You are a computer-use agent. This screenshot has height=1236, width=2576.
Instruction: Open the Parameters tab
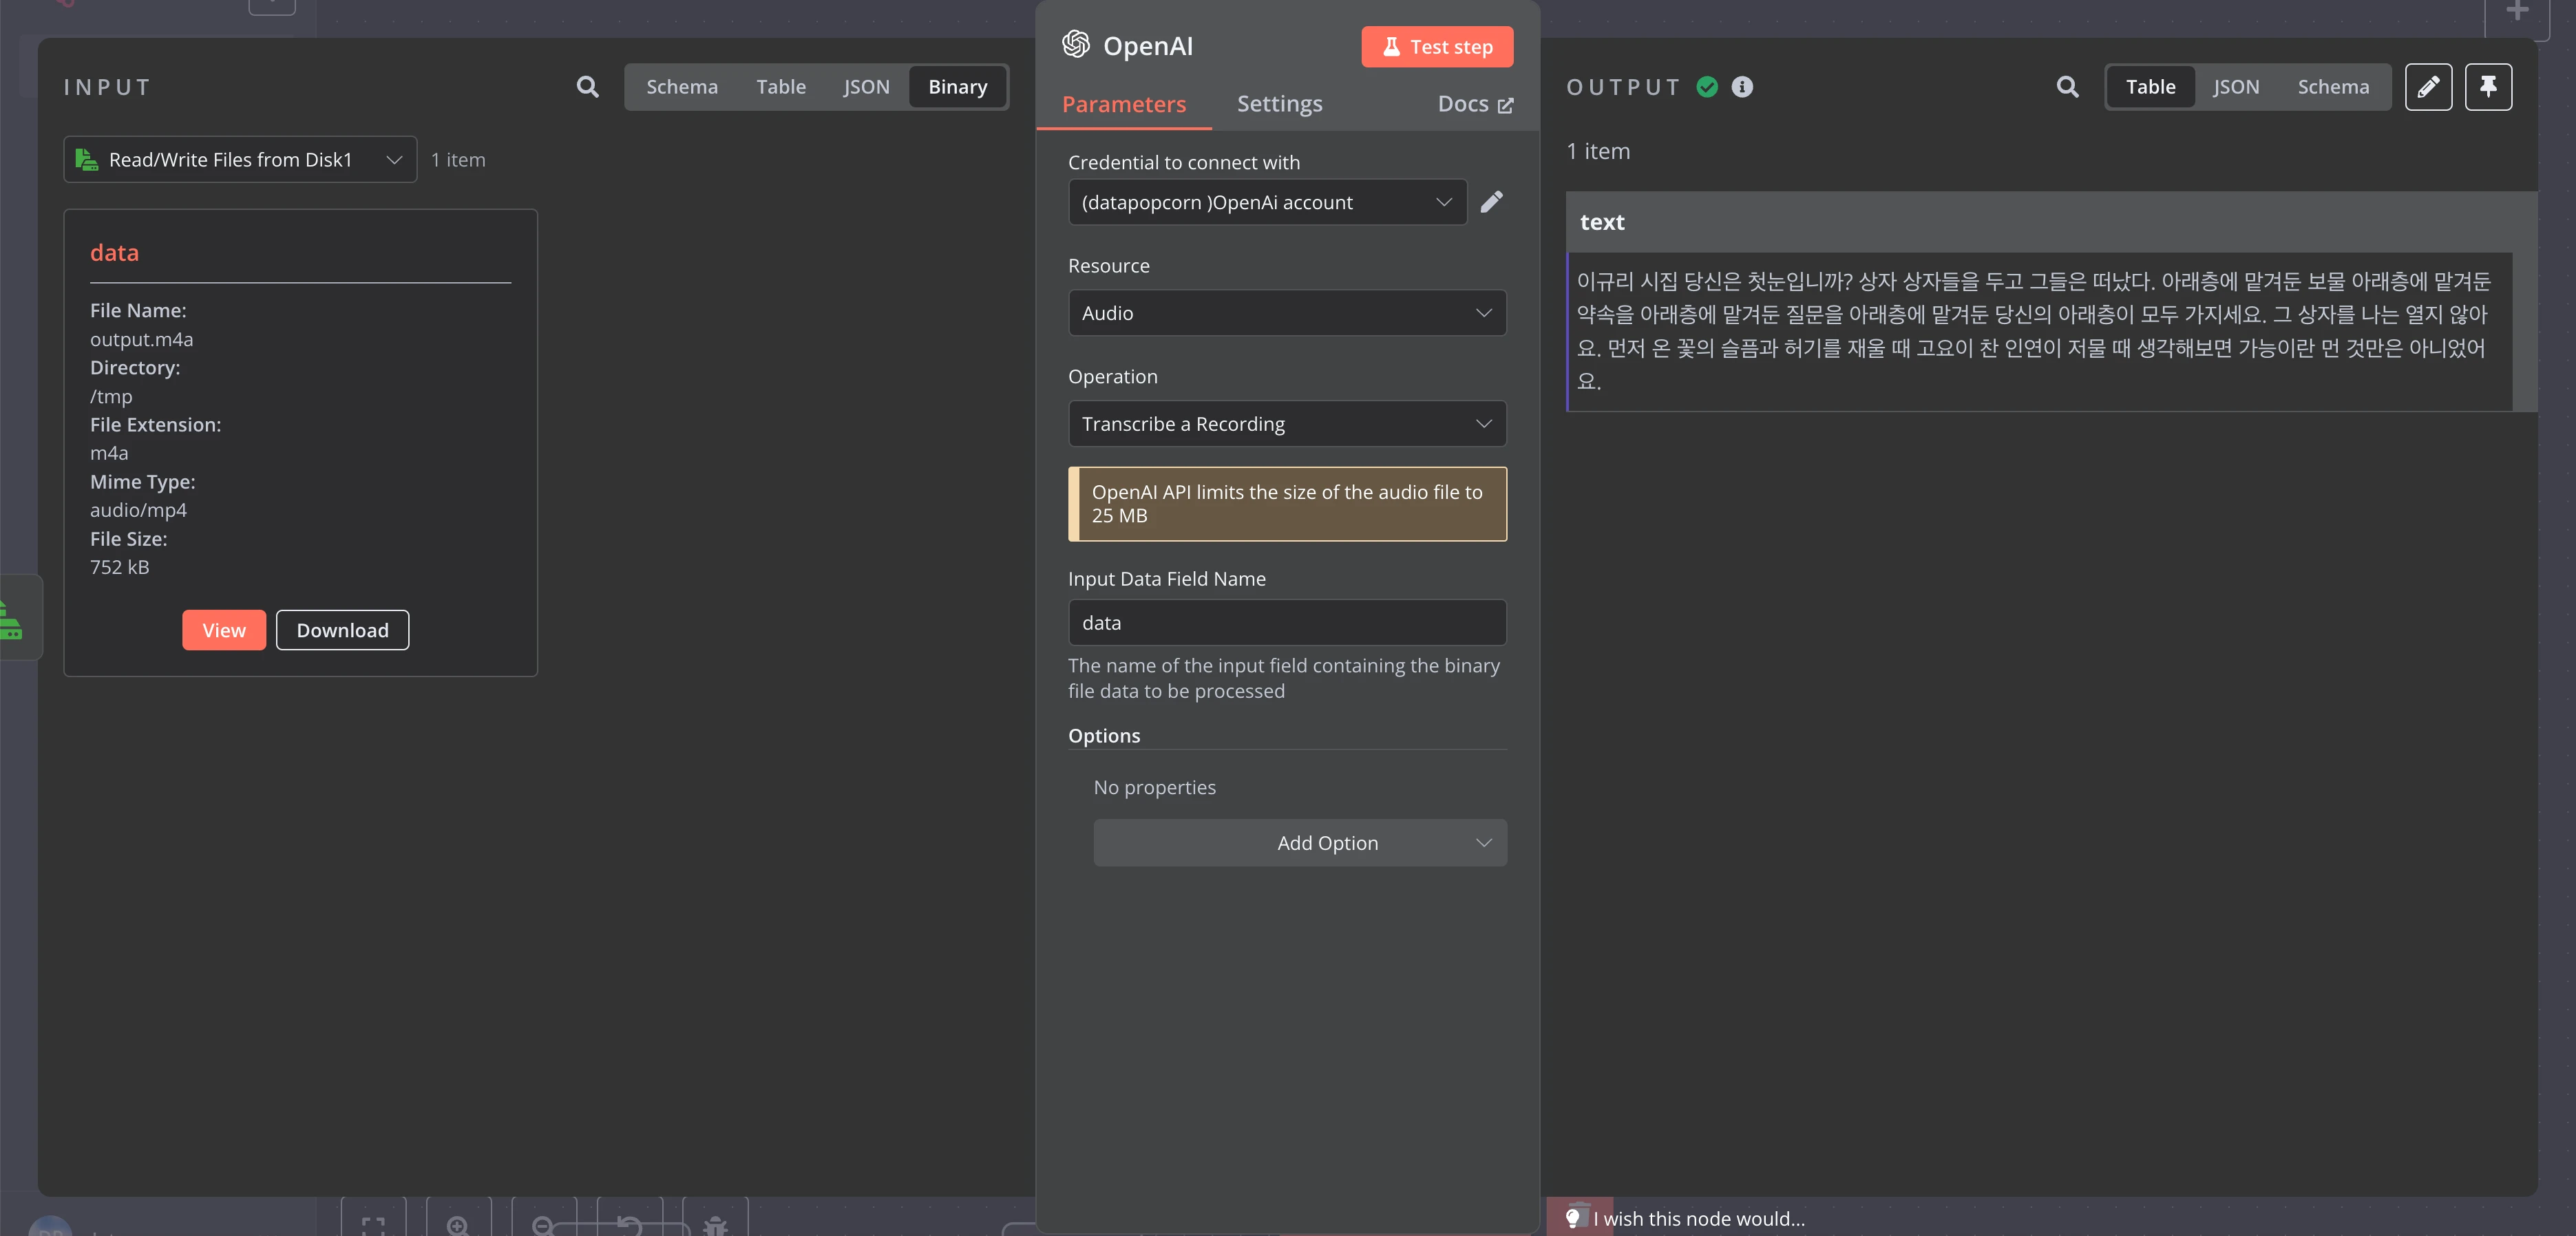(x=1124, y=104)
